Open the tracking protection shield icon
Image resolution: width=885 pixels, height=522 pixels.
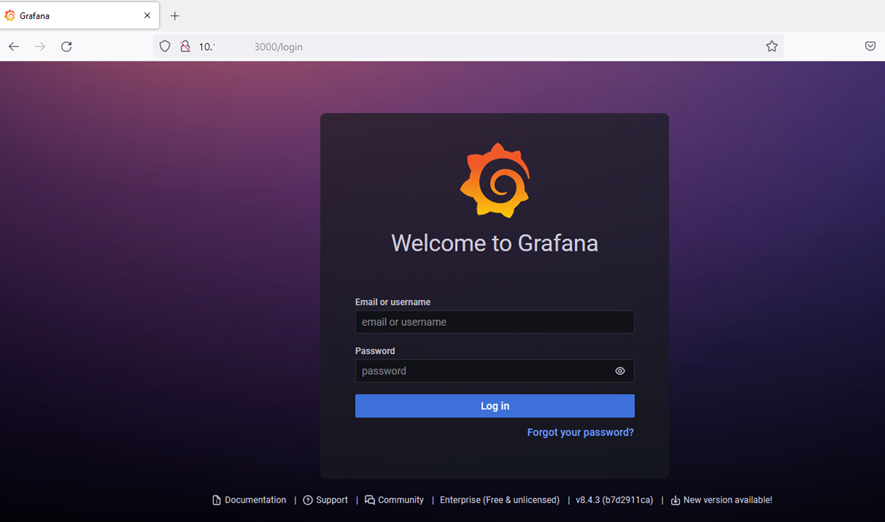[164, 46]
